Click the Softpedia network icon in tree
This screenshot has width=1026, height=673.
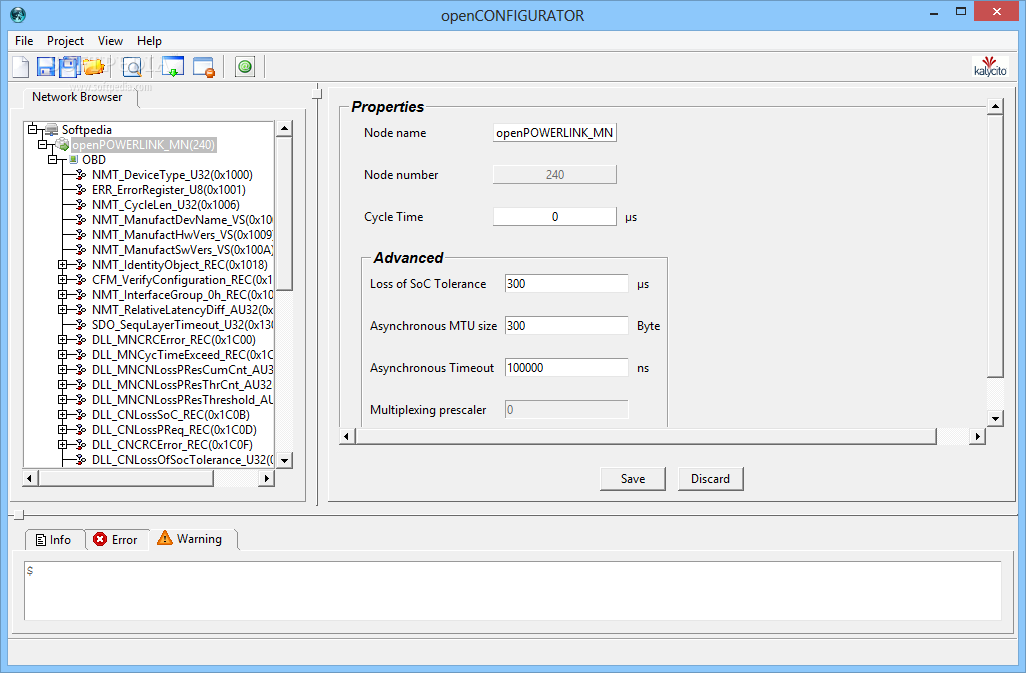click(x=51, y=129)
